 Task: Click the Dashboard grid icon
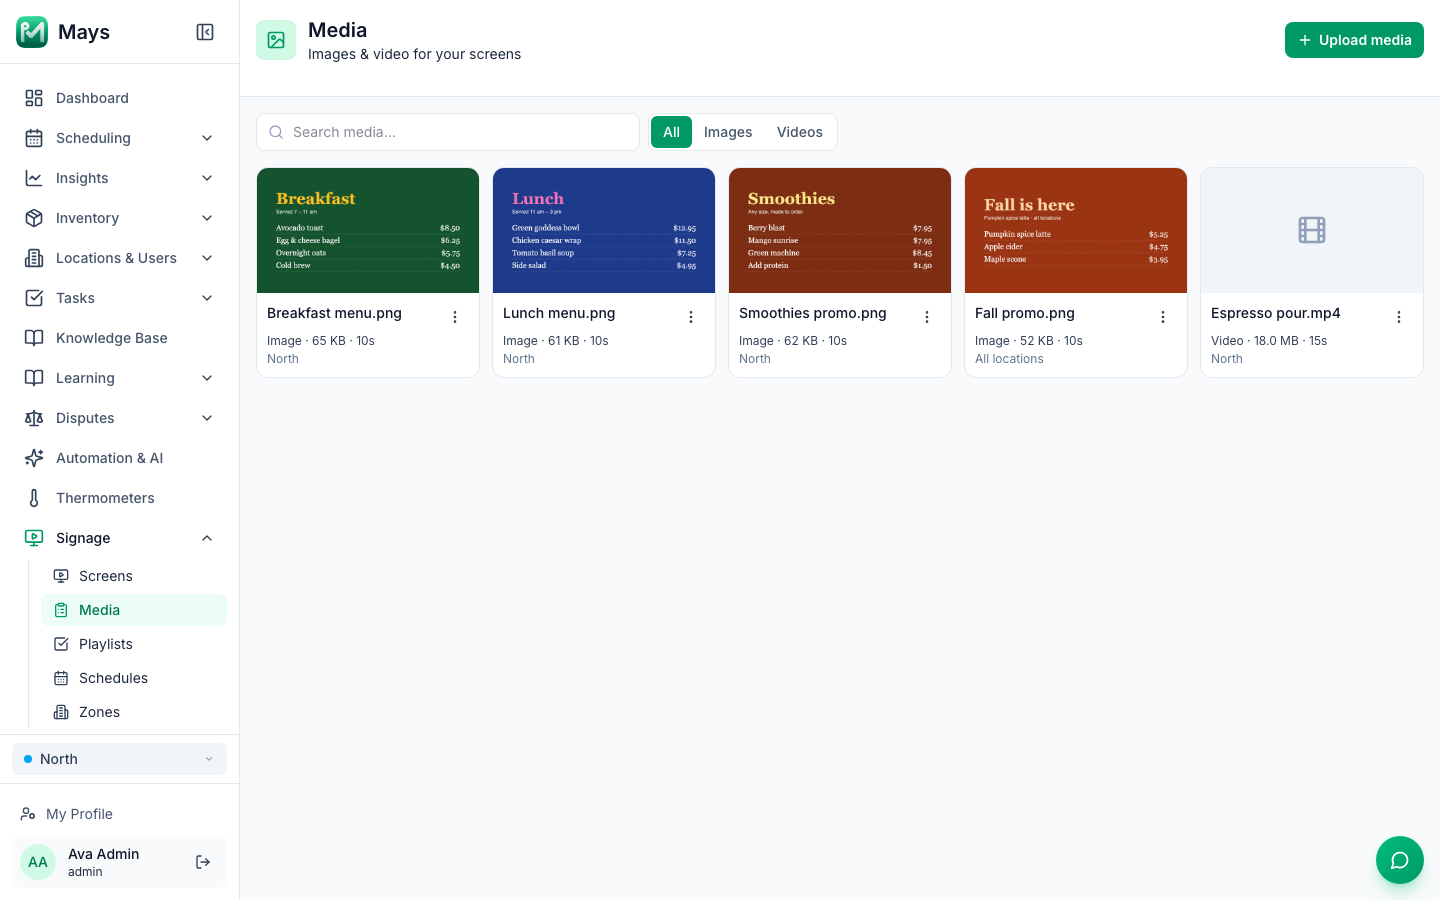tap(34, 98)
